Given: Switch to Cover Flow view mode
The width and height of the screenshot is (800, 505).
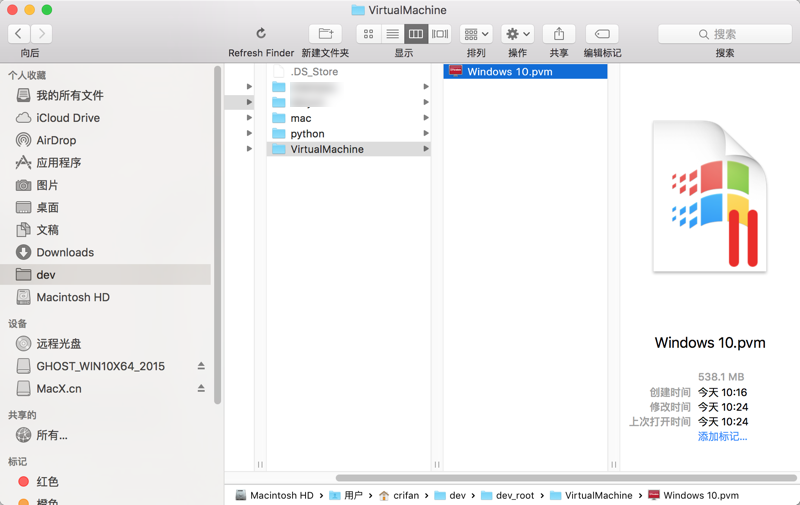Looking at the screenshot, I should point(440,34).
